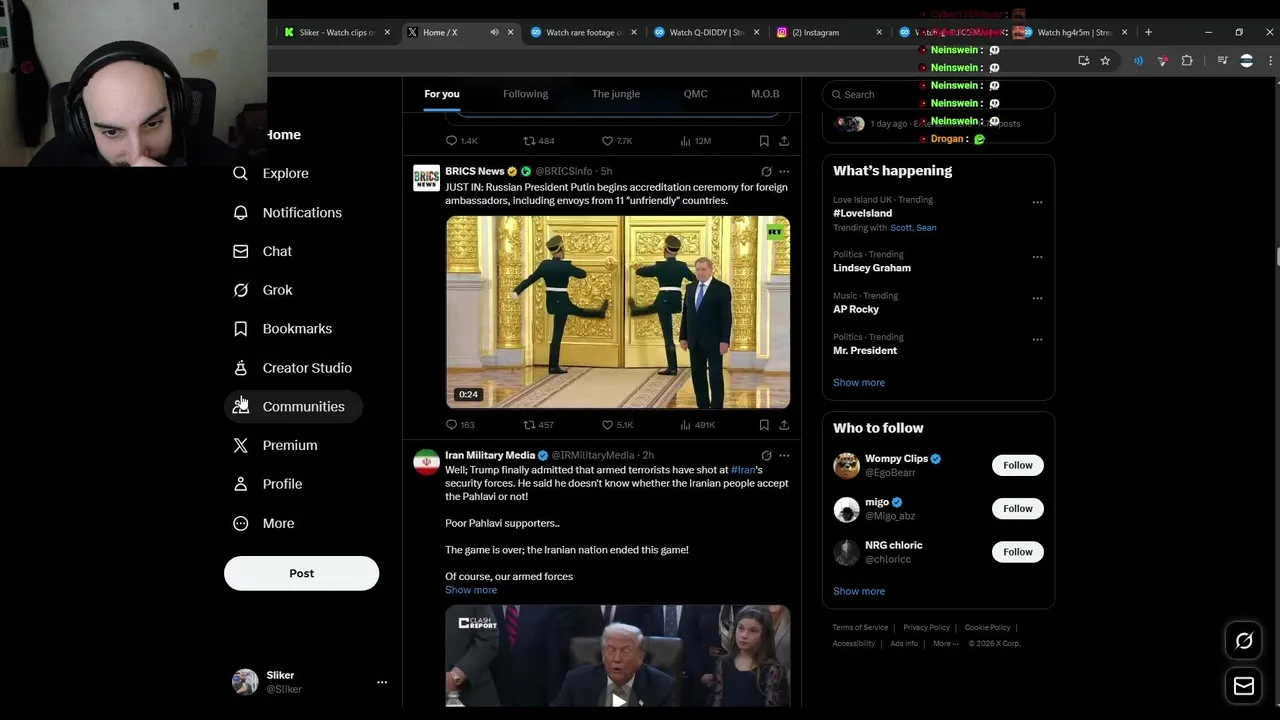
Task: Bookmark this page with browser star
Action: tap(1105, 61)
